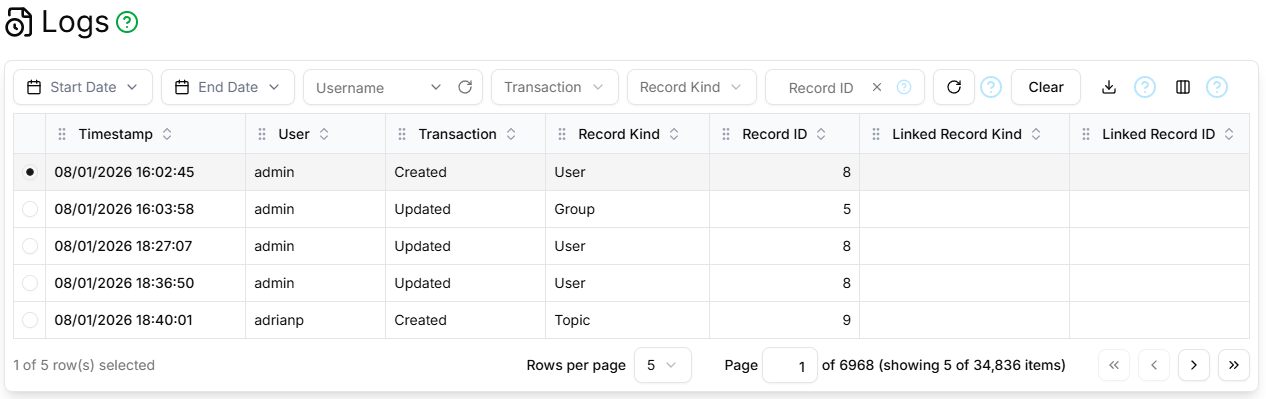Viewport: 1266px width, 399px height.
Task: Sort by Record Kind using its sort arrows
Action: tap(674, 134)
